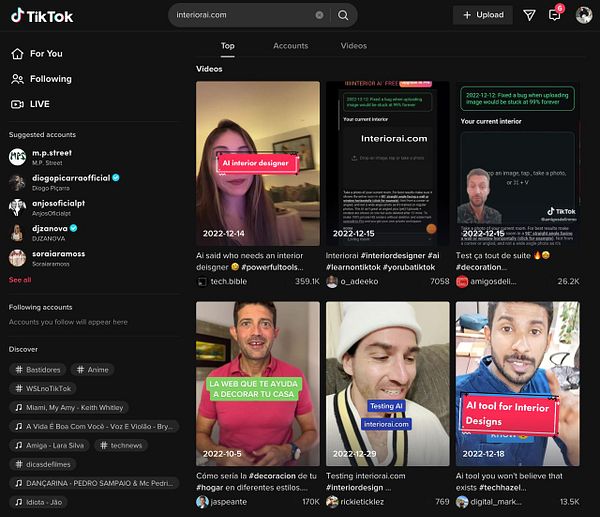This screenshot has height=517, width=600.
Task: Open the profile avatar menu
Action: [x=584, y=15]
